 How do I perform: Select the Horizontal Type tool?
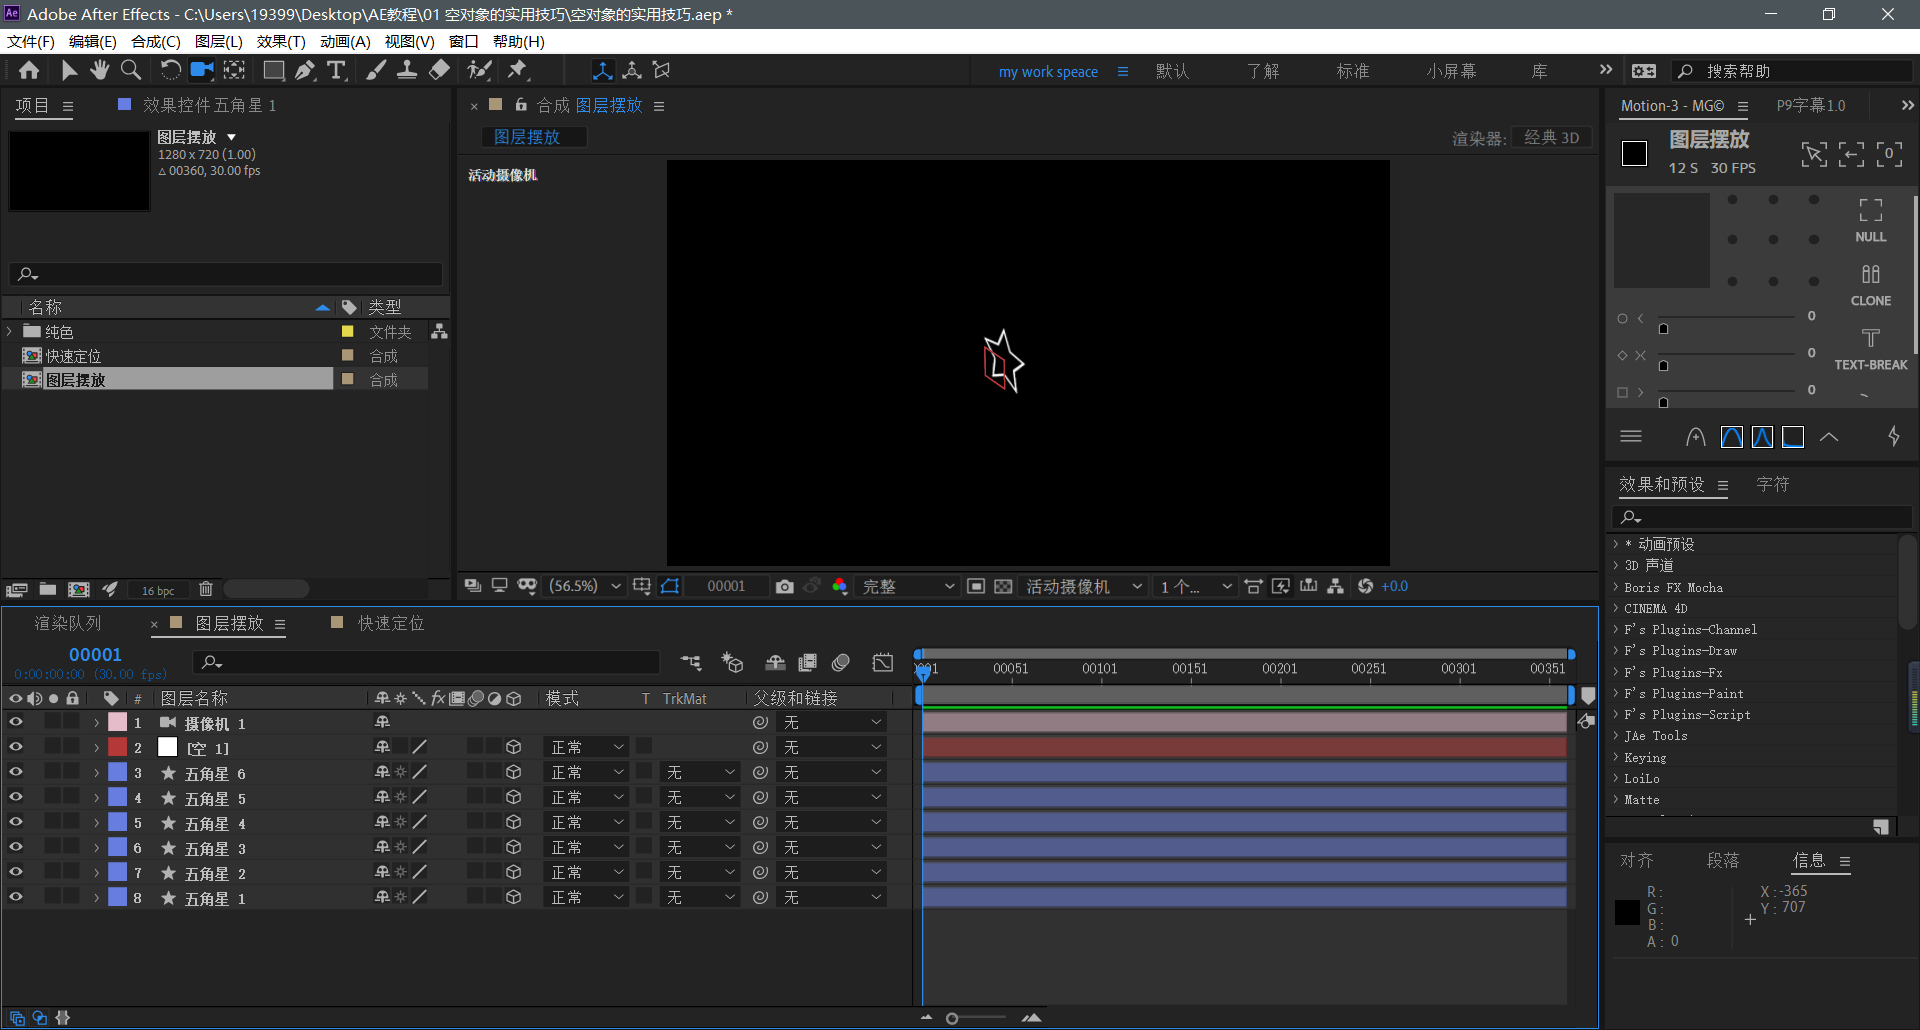point(337,70)
